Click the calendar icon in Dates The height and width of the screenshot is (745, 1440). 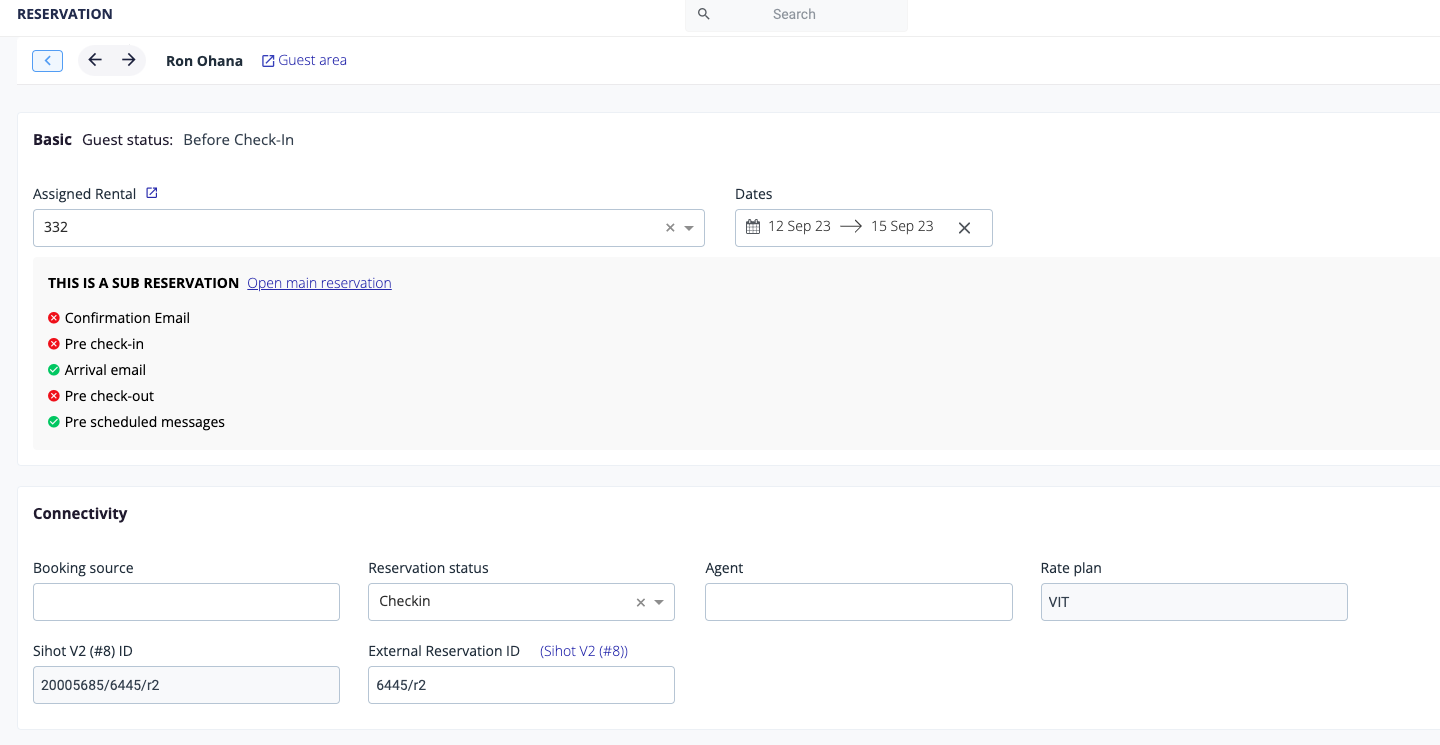click(753, 227)
